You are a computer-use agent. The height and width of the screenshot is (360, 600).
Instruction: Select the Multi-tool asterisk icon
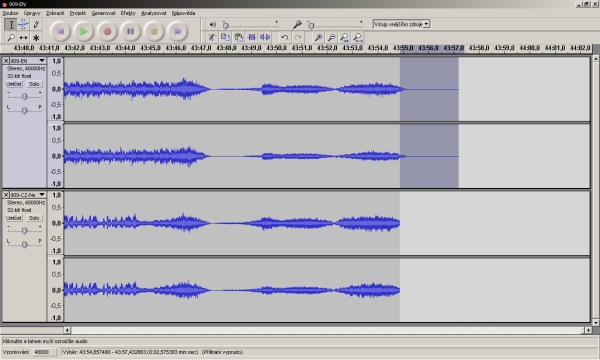(36, 37)
